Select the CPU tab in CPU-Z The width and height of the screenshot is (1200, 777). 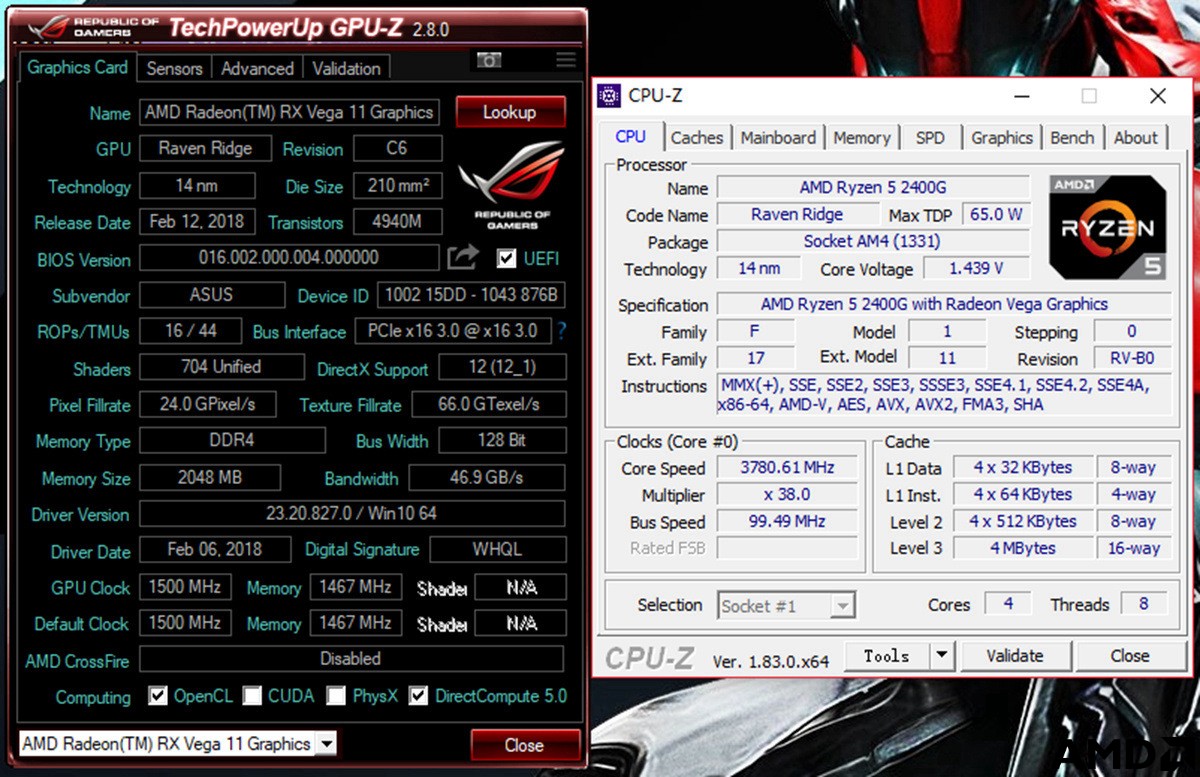631,137
